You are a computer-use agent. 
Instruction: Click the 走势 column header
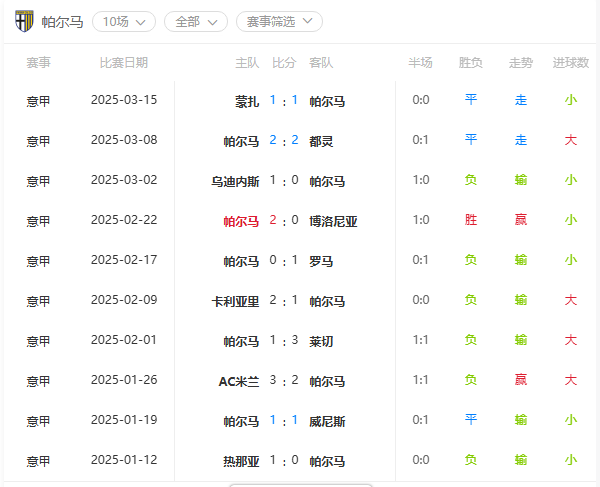point(521,62)
